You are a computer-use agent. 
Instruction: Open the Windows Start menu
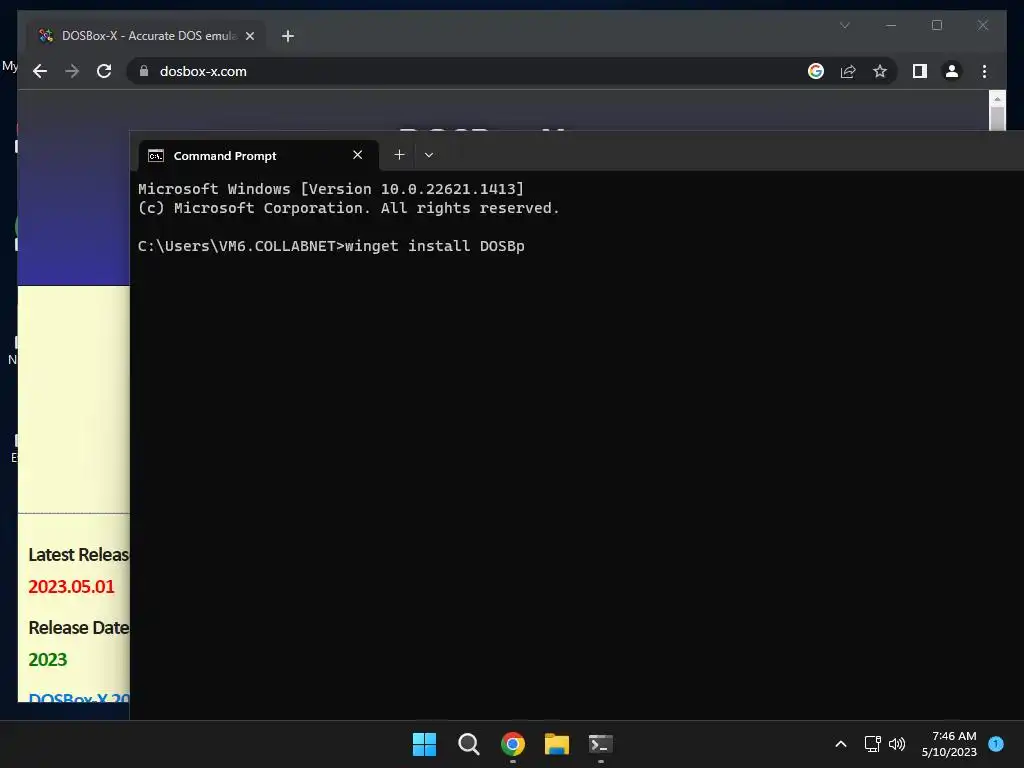(424, 744)
